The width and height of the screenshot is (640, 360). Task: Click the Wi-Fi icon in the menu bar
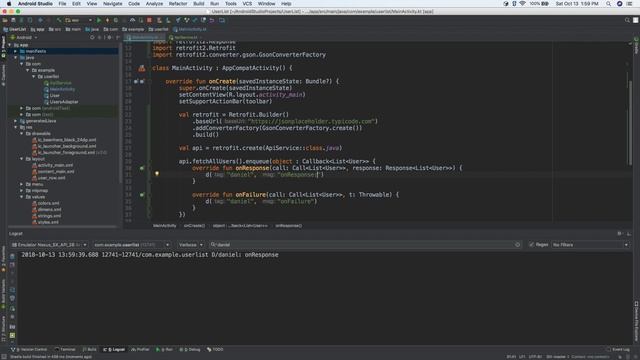tap(522, 4)
